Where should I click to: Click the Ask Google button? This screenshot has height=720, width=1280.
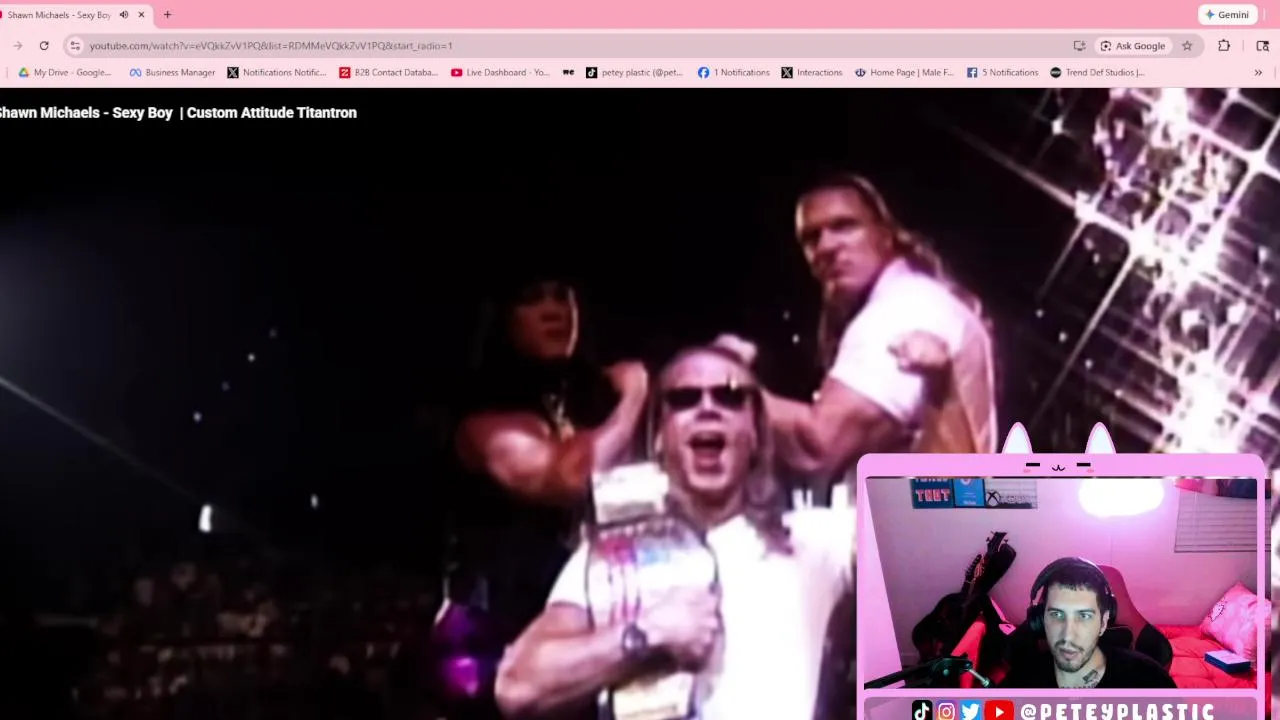(1133, 46)
